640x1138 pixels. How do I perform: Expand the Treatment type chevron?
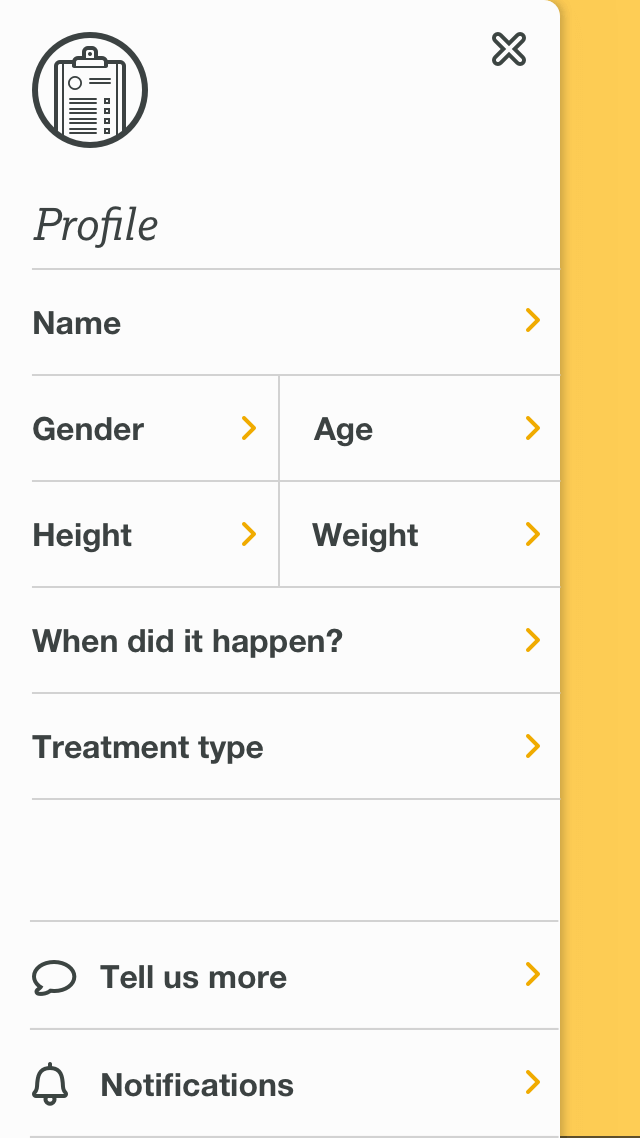[533, 746]
